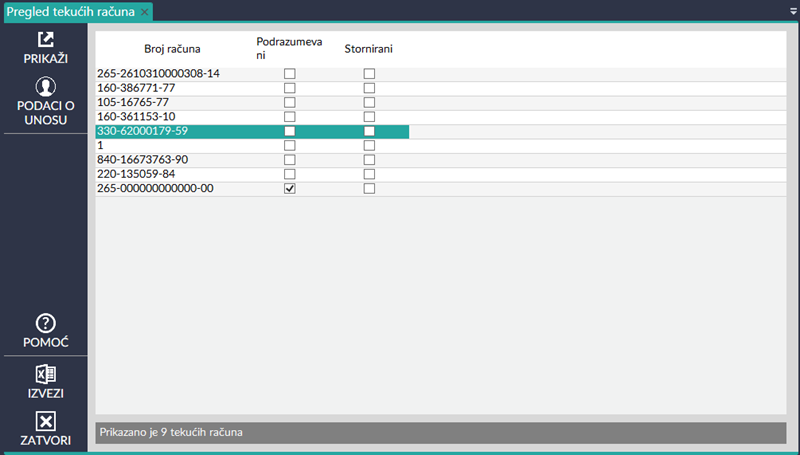Select account 840-16673763-90
The width and height of the screenshot is (800, 455).
point(142,160)
